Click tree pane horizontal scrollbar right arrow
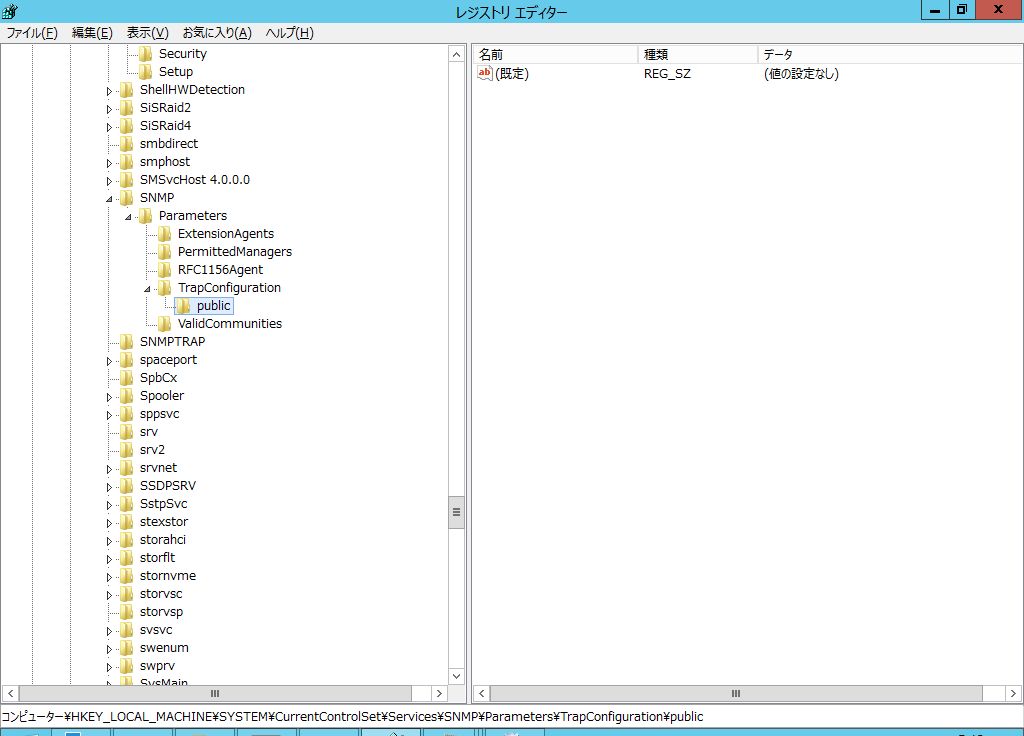1024x736 pixels. pos(440,694)
